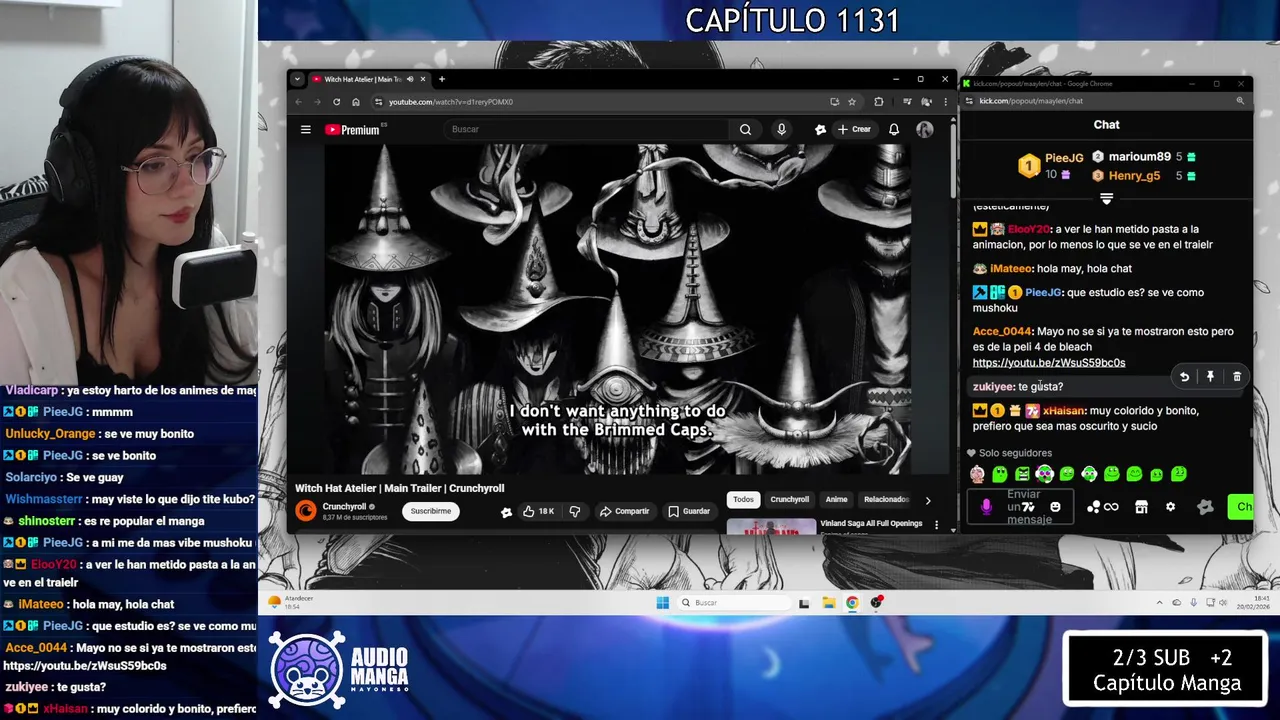Click the Suscribirme button
1280x720 pixels.
(431, 511)
